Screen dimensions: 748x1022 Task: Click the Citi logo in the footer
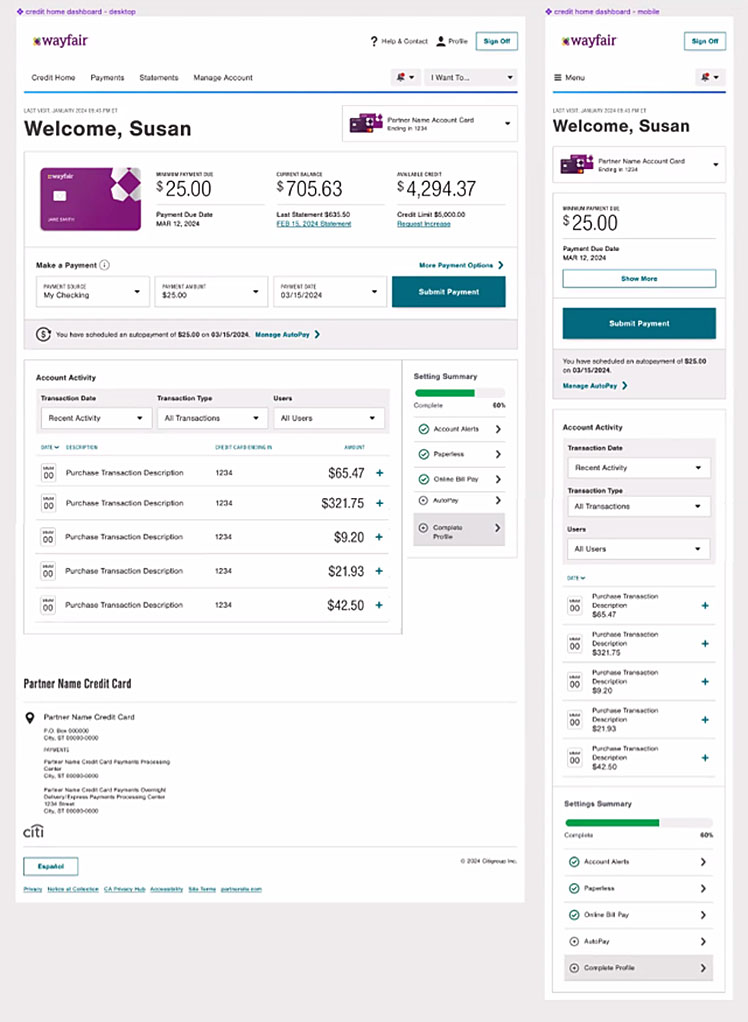point(33,832)
